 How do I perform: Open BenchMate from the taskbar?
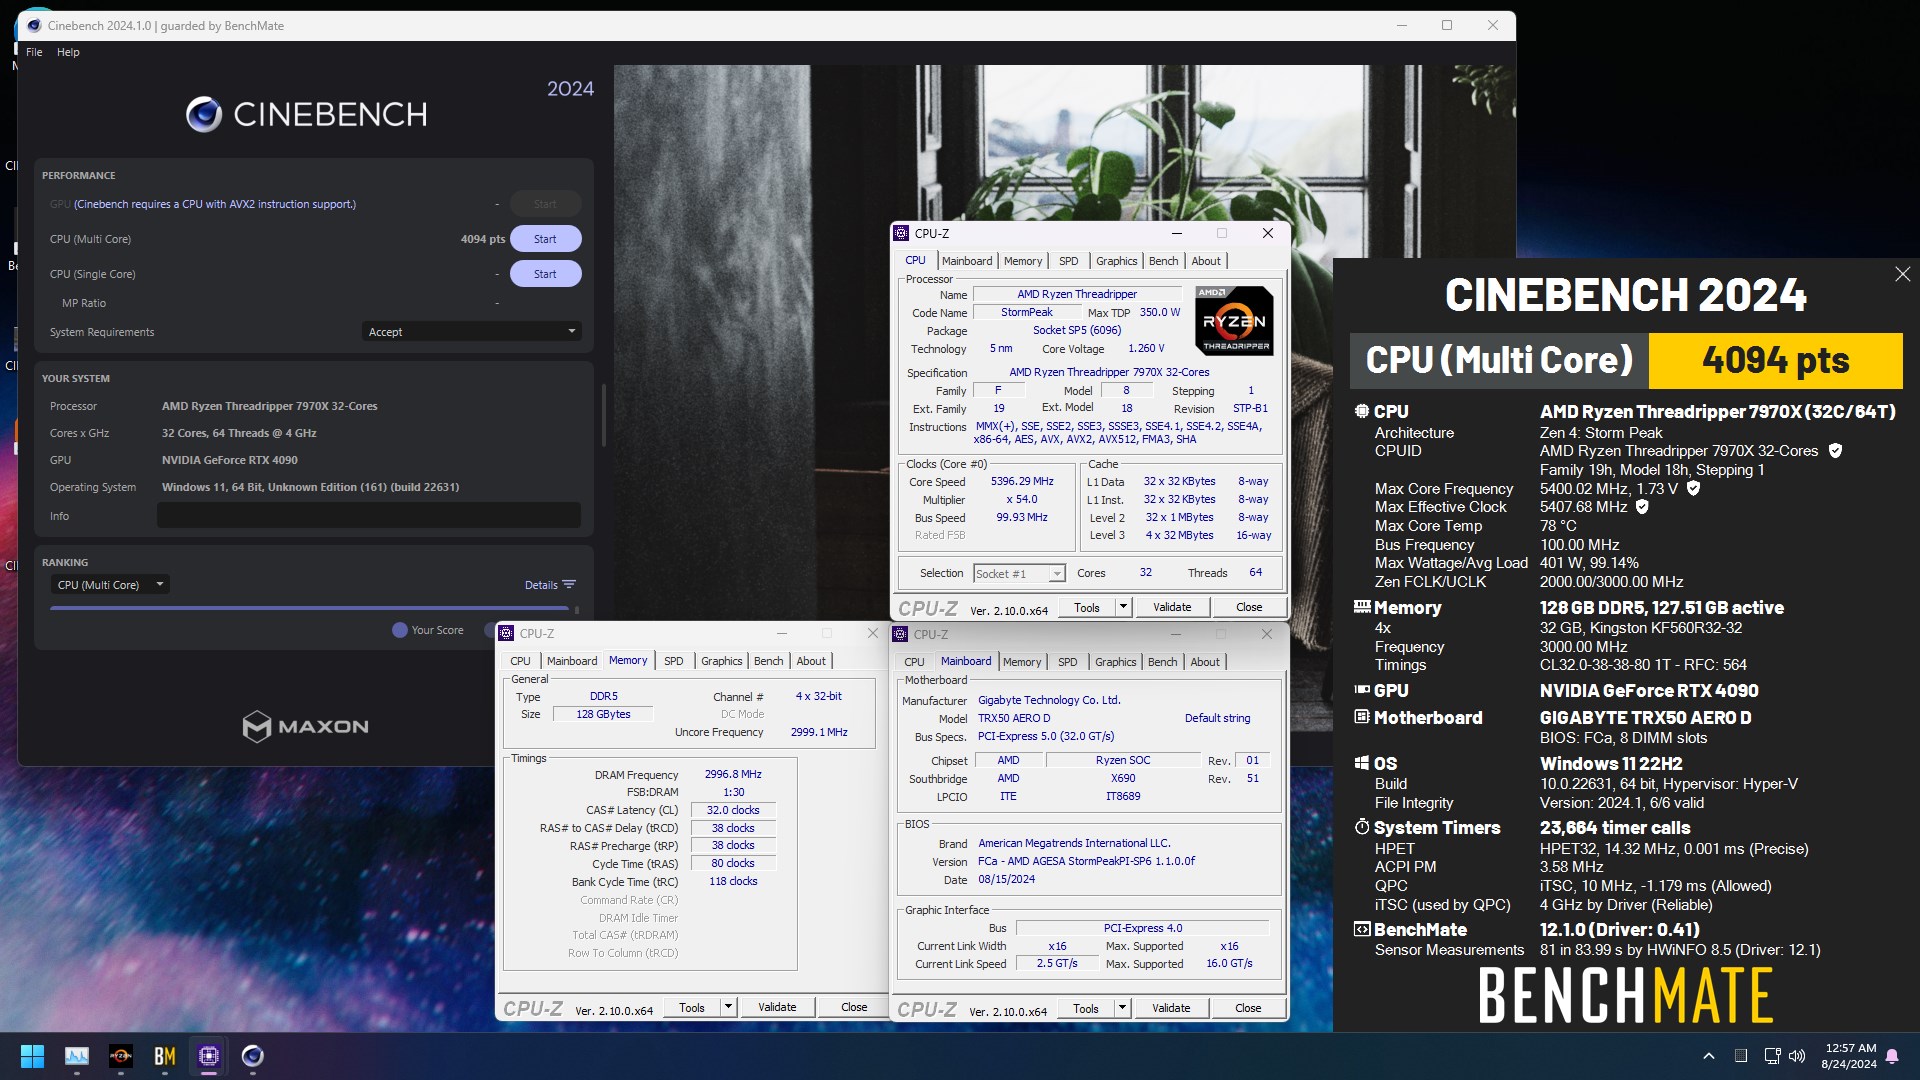click(x=165, y=1056)
